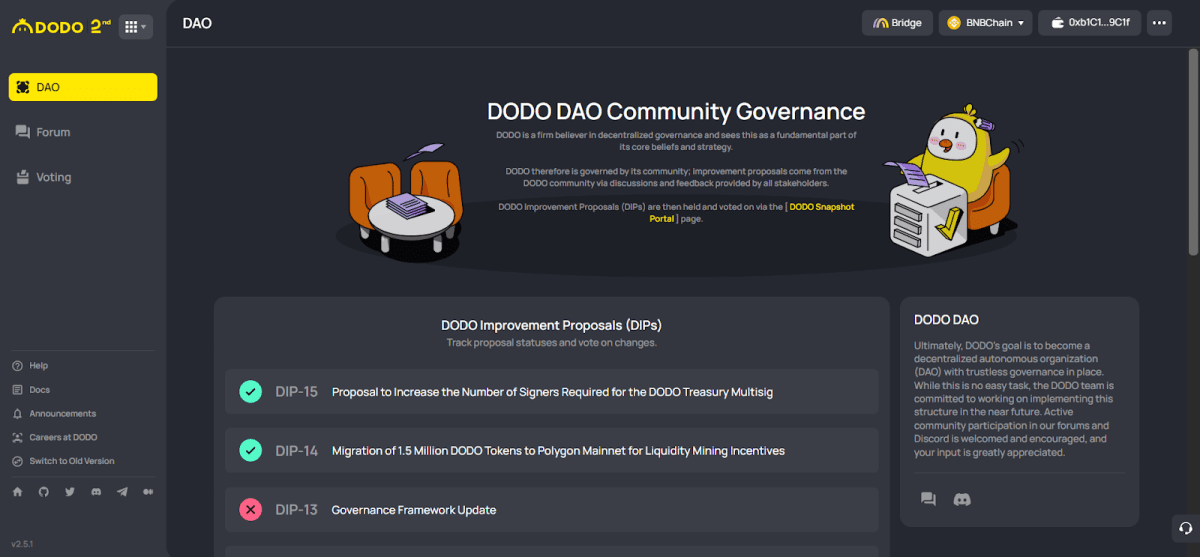
Task: Click the Switch to Old Version icon
Action: (17, 461)
